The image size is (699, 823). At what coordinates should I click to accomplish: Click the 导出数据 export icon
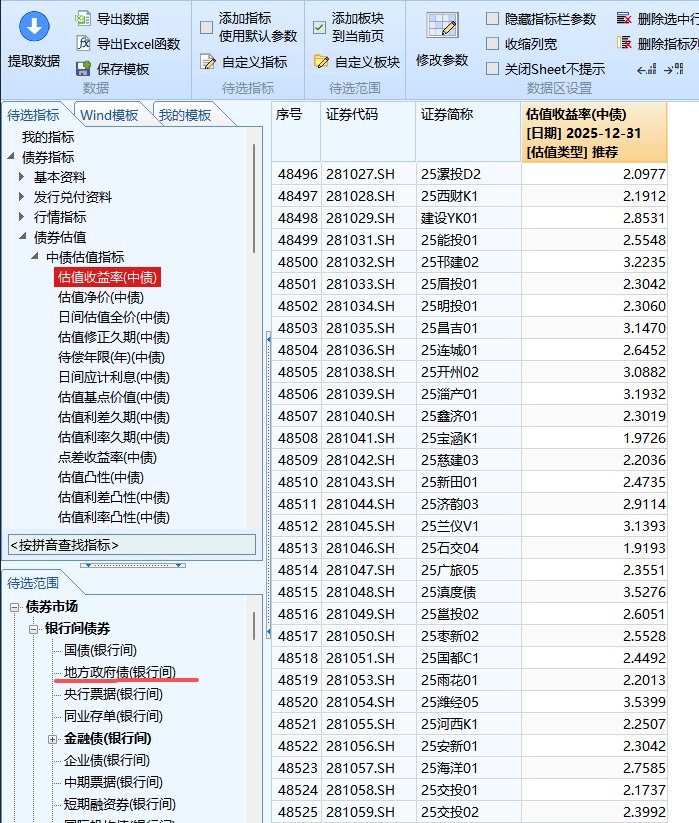click(x=85, y=18)
